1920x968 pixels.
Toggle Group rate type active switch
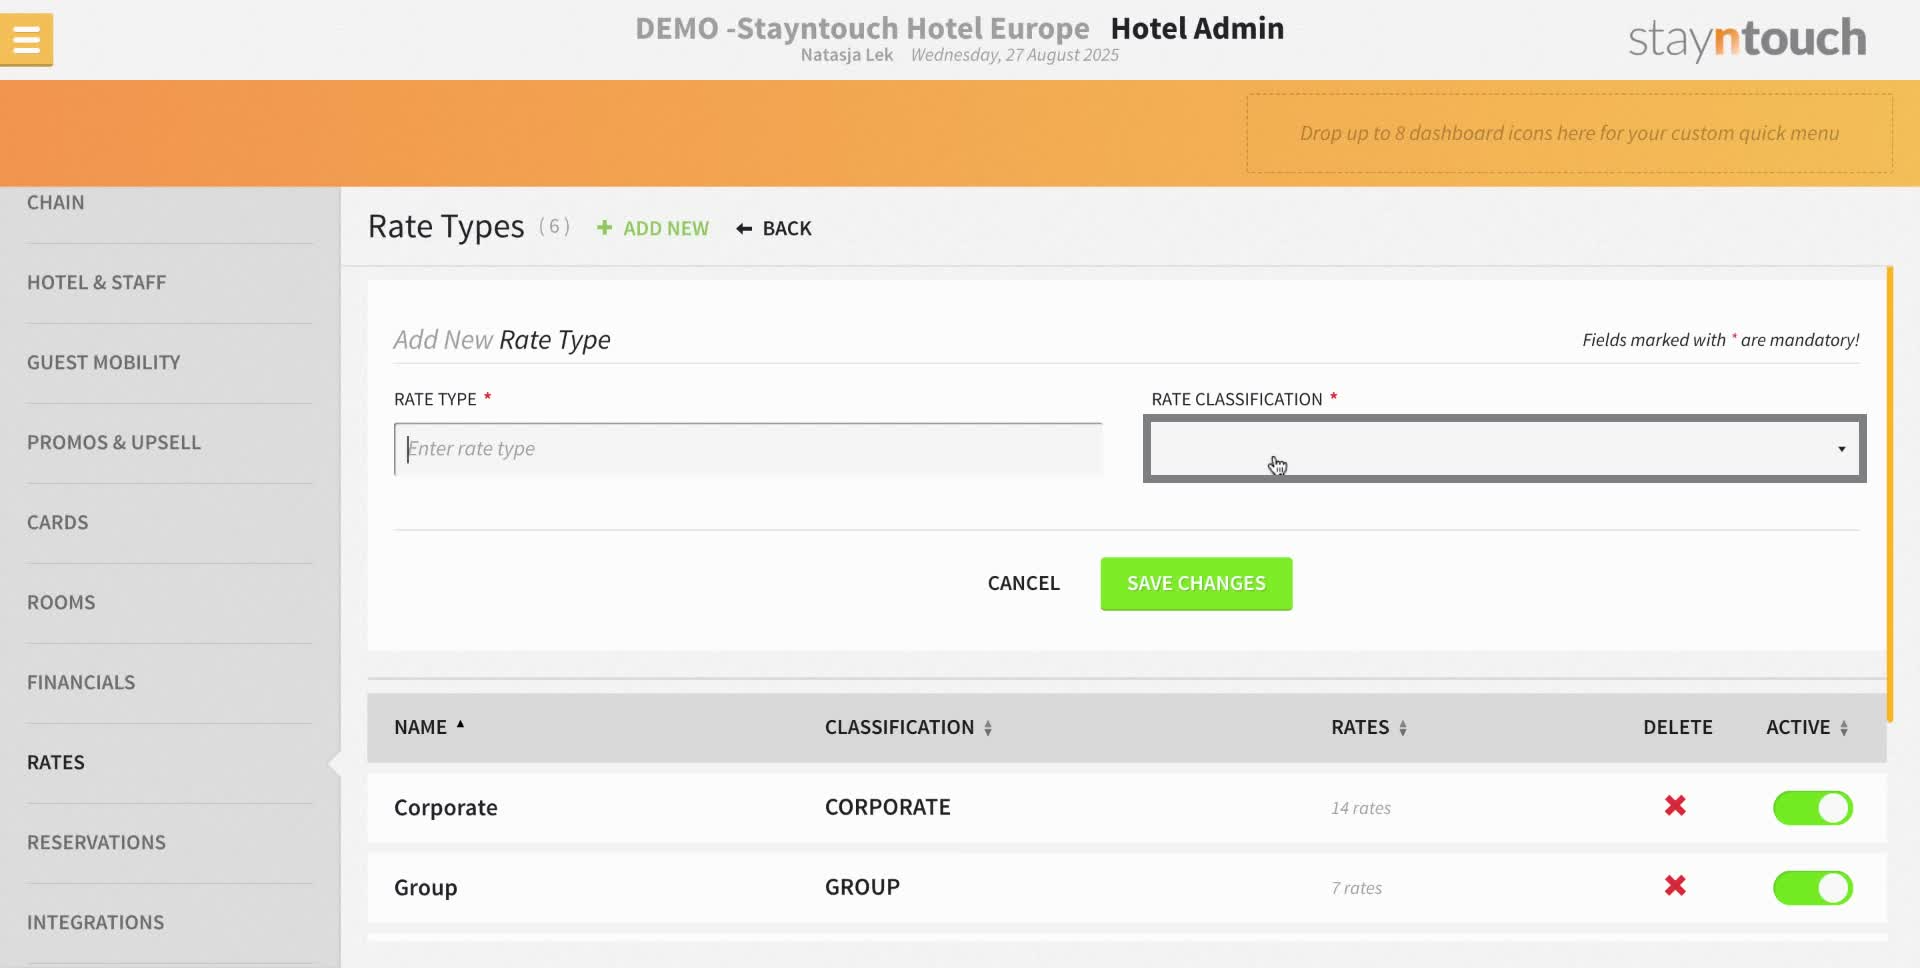click(x=1812, y=887)
